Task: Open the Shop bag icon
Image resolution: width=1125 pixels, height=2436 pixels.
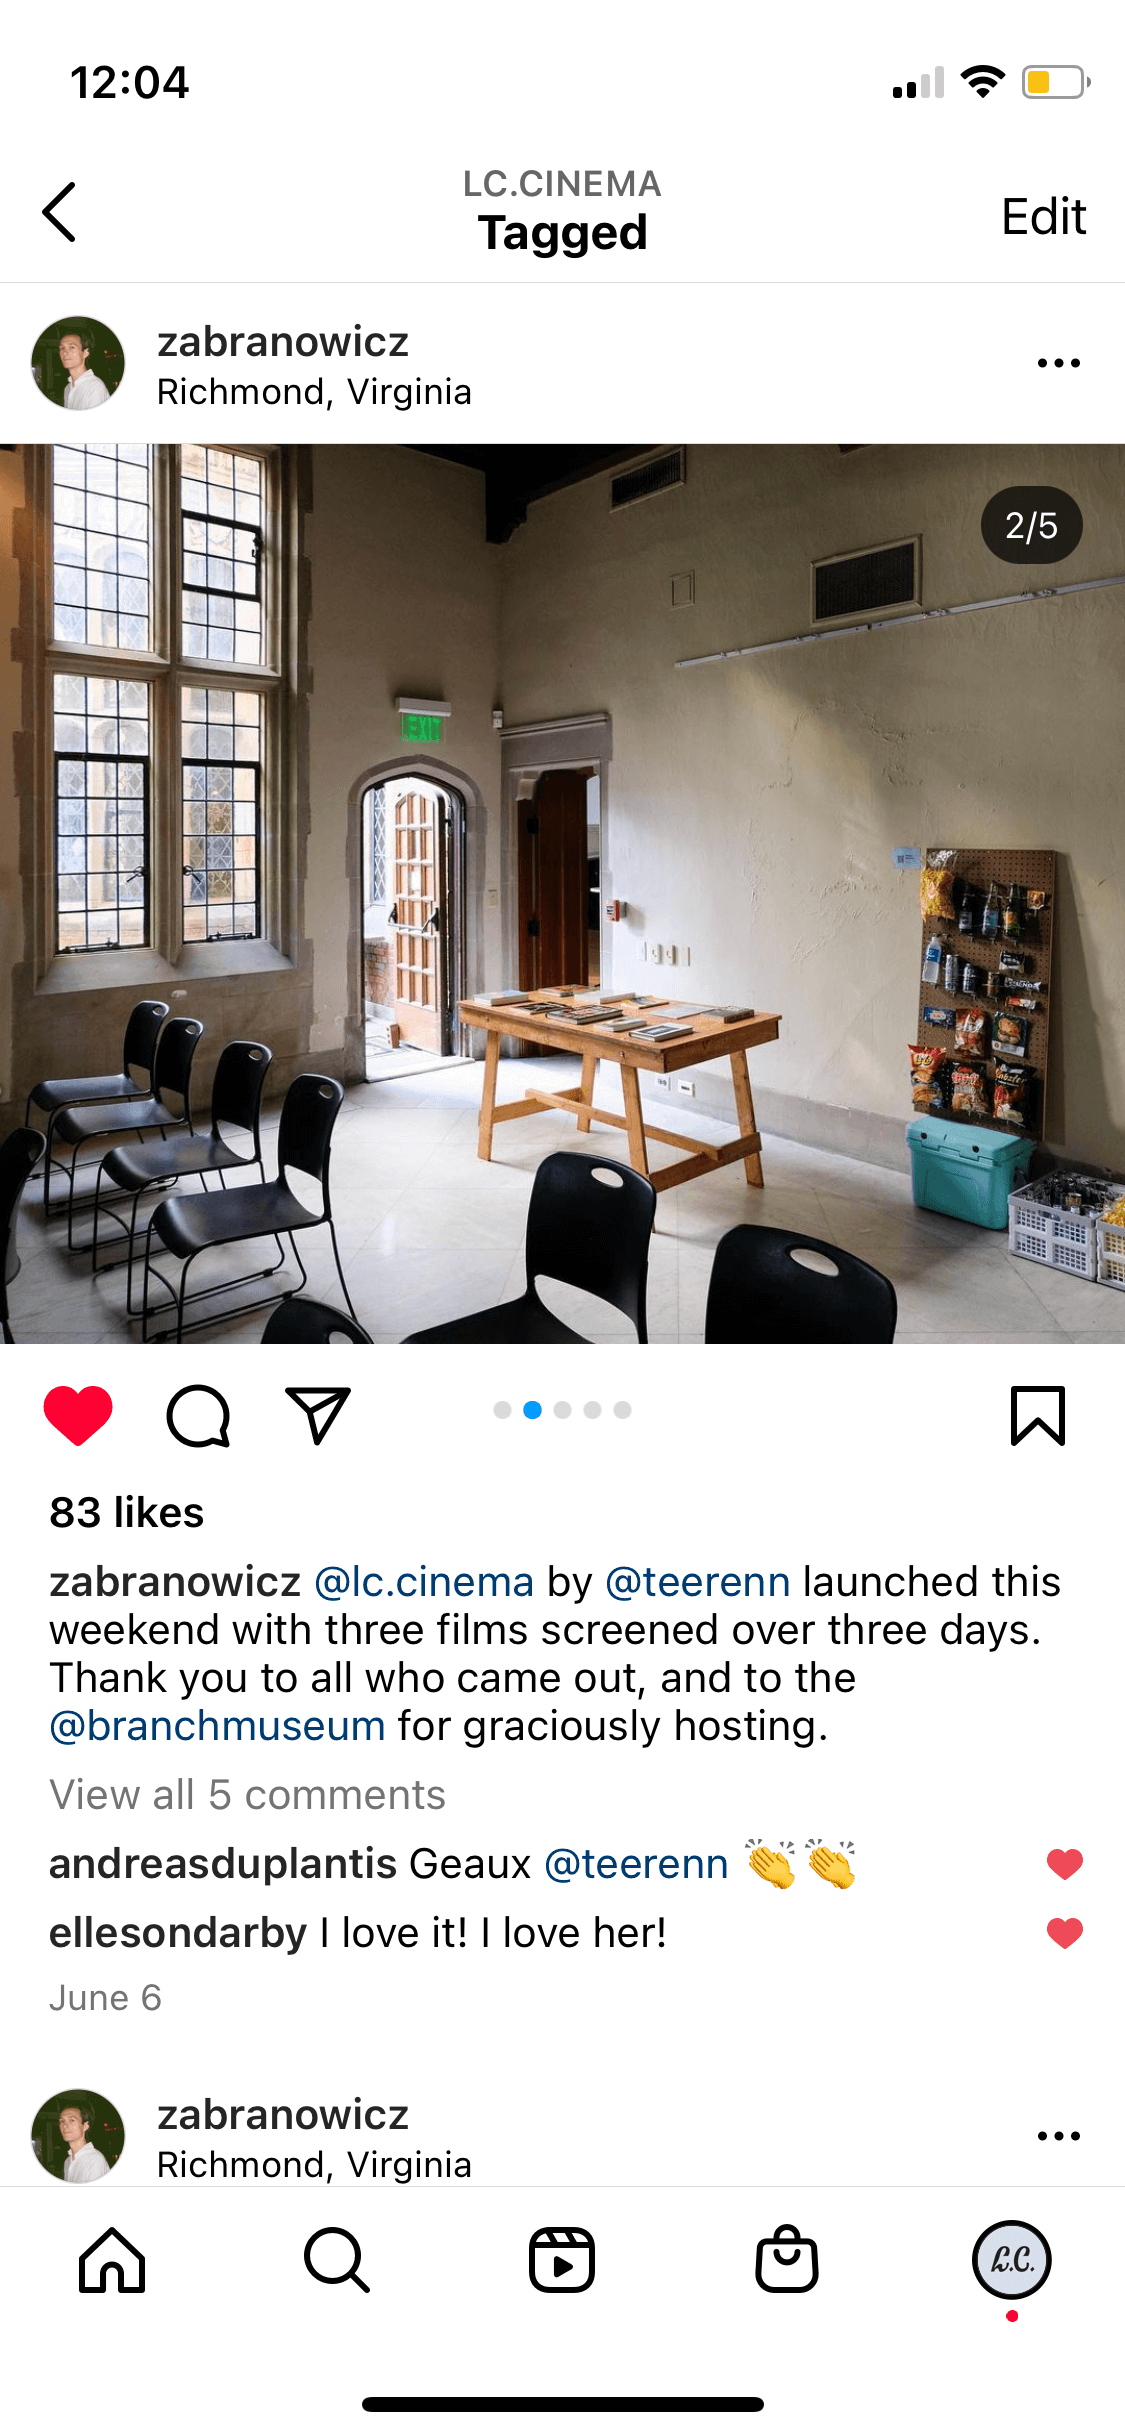Action: [x=787, y=2259]
